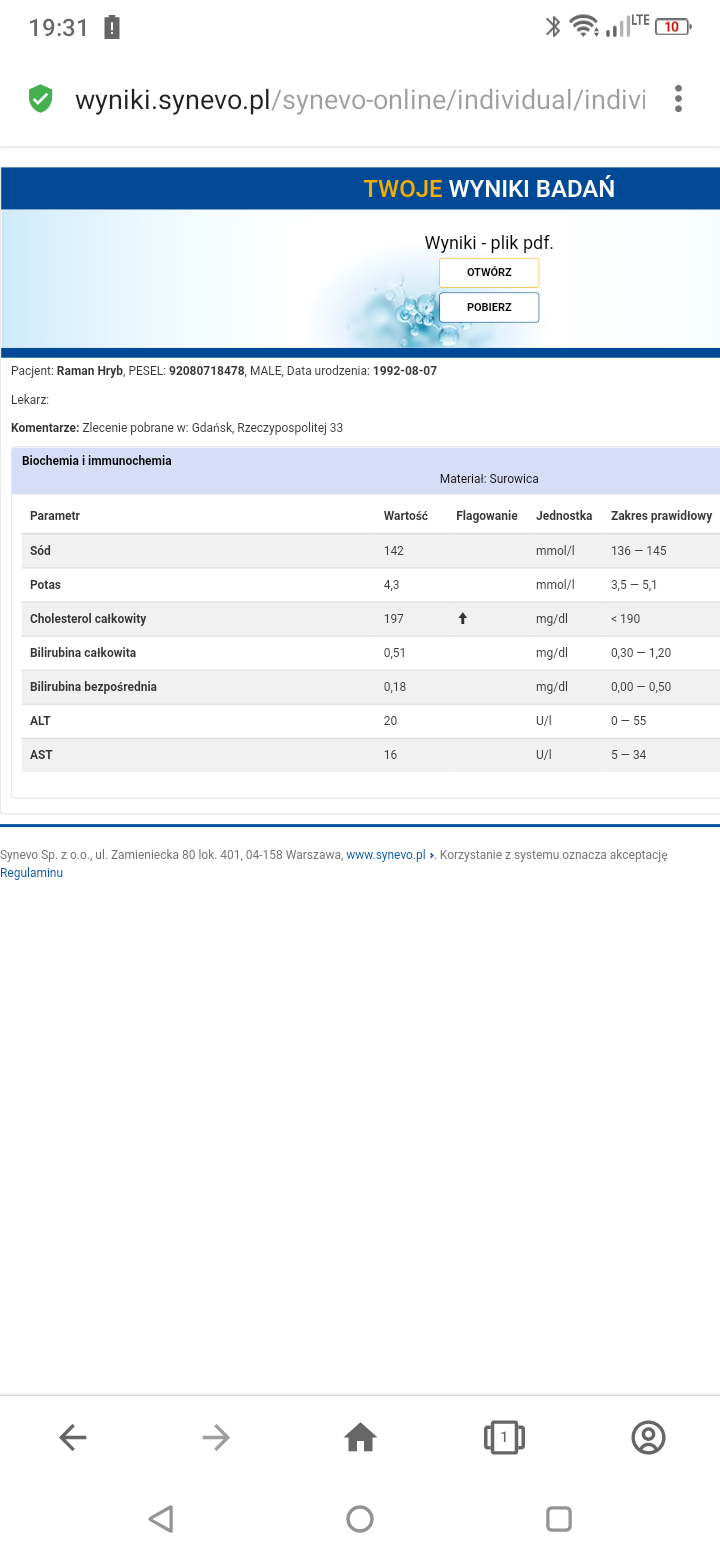Viewport: 720px width, 1560px height.
Task: Open the browser account profile icon
Action: [648, 1437]
